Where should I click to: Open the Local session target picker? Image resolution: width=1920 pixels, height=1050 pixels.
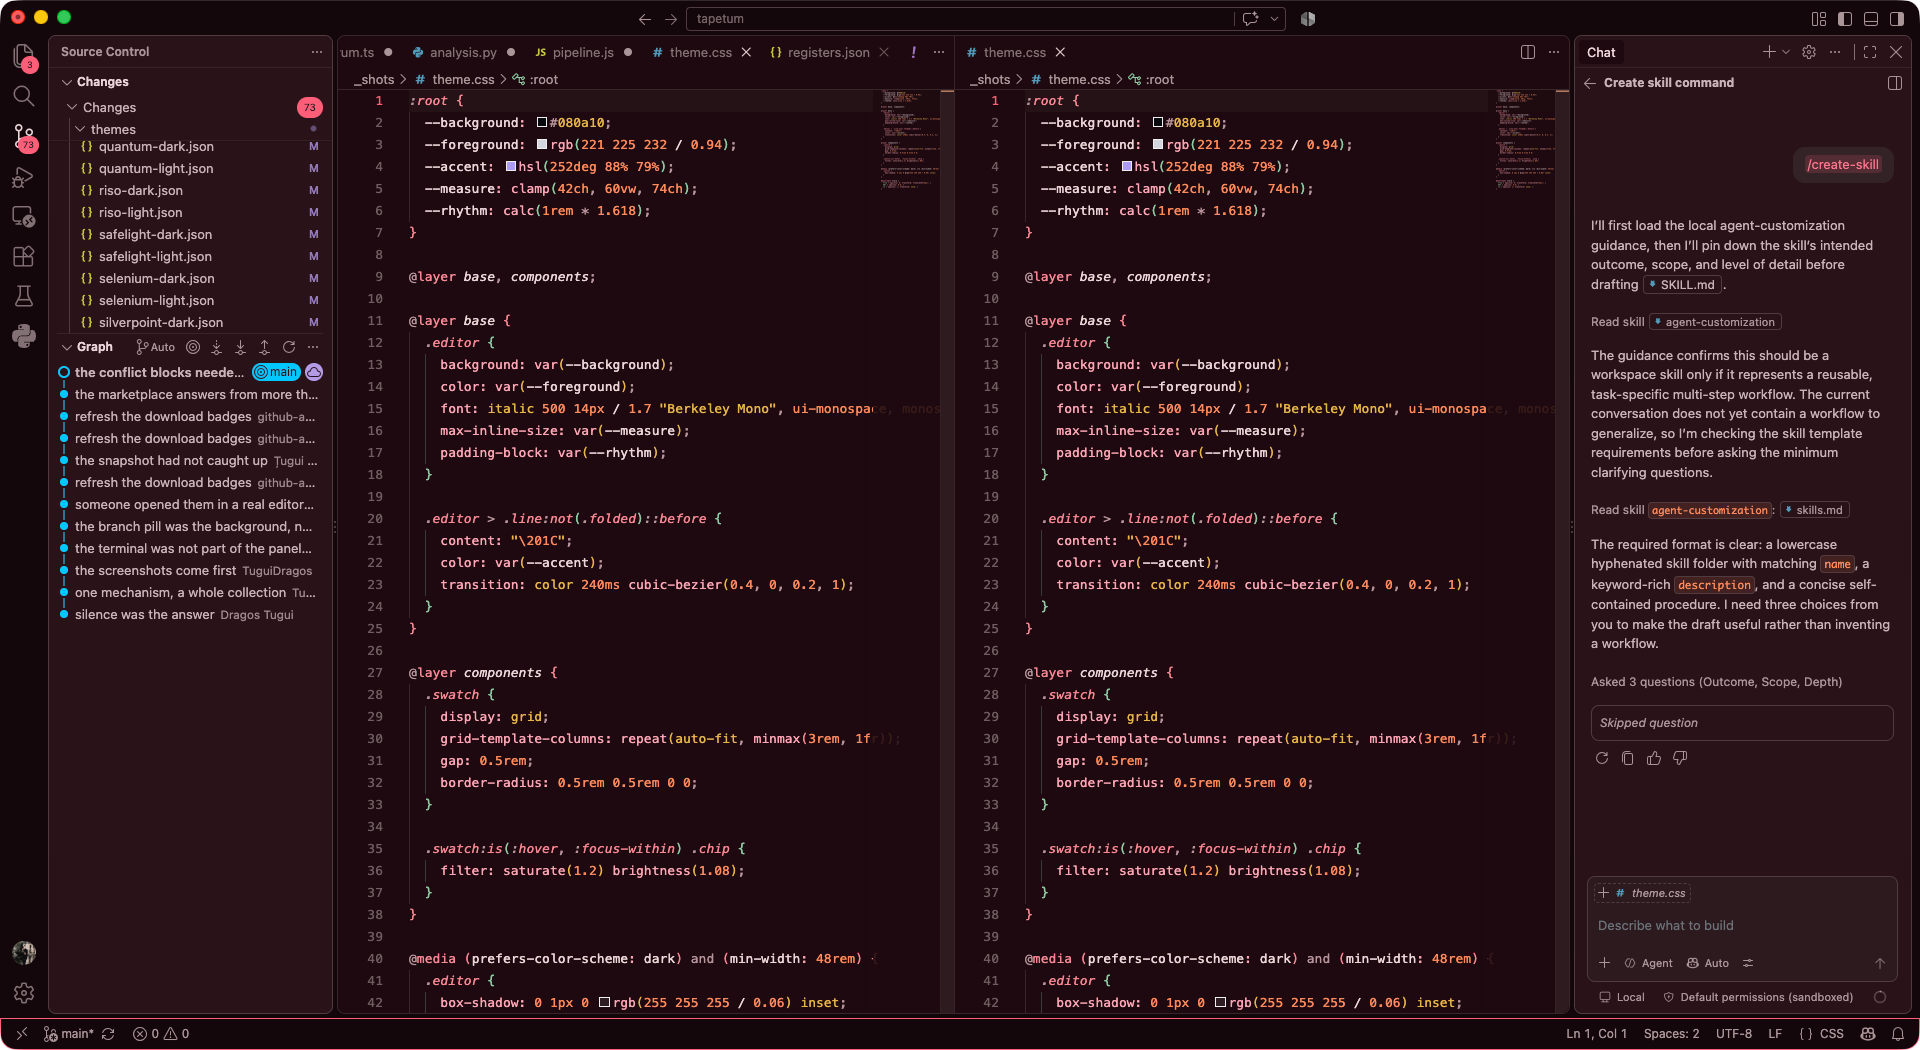pyautogui.click(x=1622, y=997)
